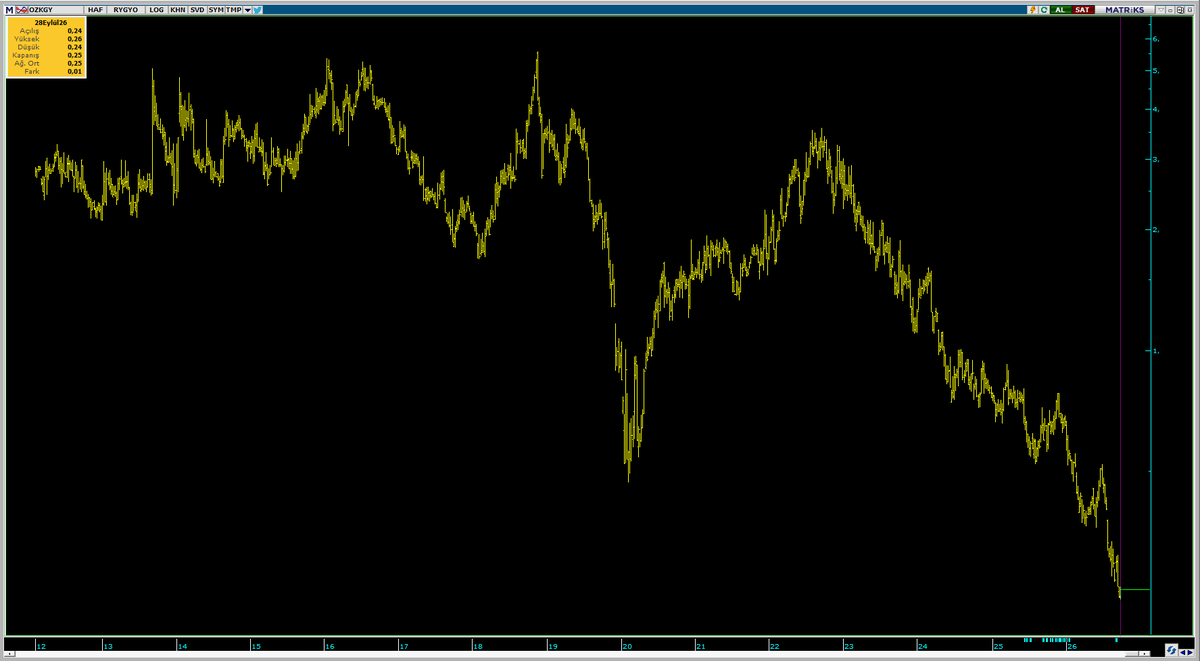
Task: Click the year 20 label on time axis
Action: pos(628,646)
